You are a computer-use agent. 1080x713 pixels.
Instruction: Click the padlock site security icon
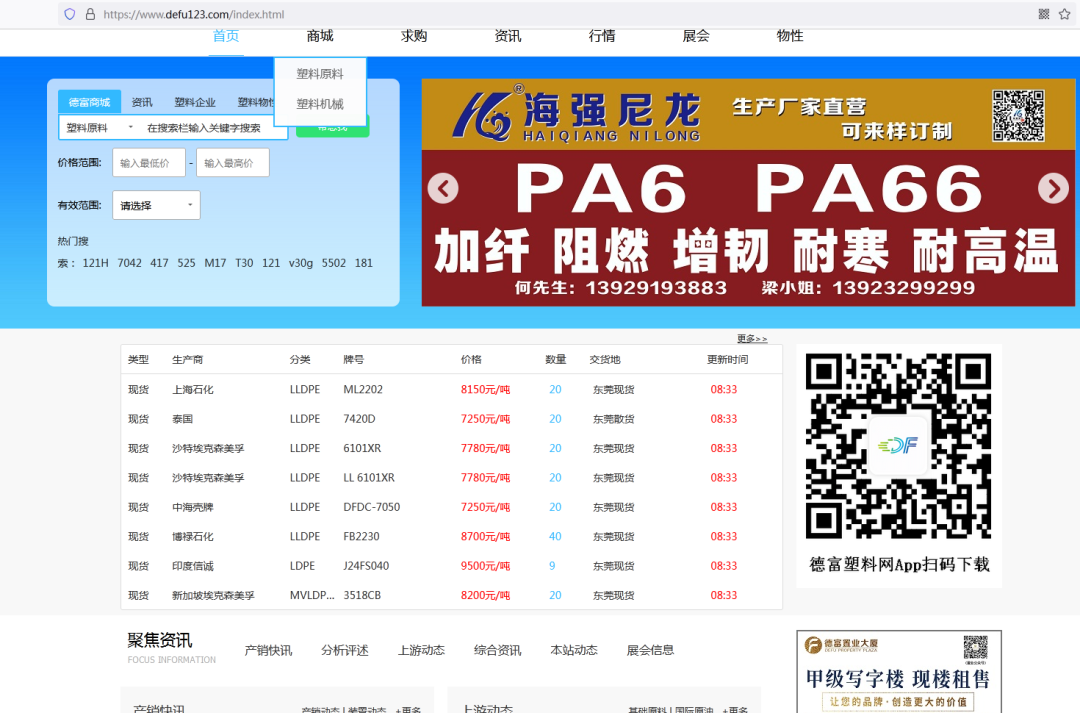coord(90,14)
